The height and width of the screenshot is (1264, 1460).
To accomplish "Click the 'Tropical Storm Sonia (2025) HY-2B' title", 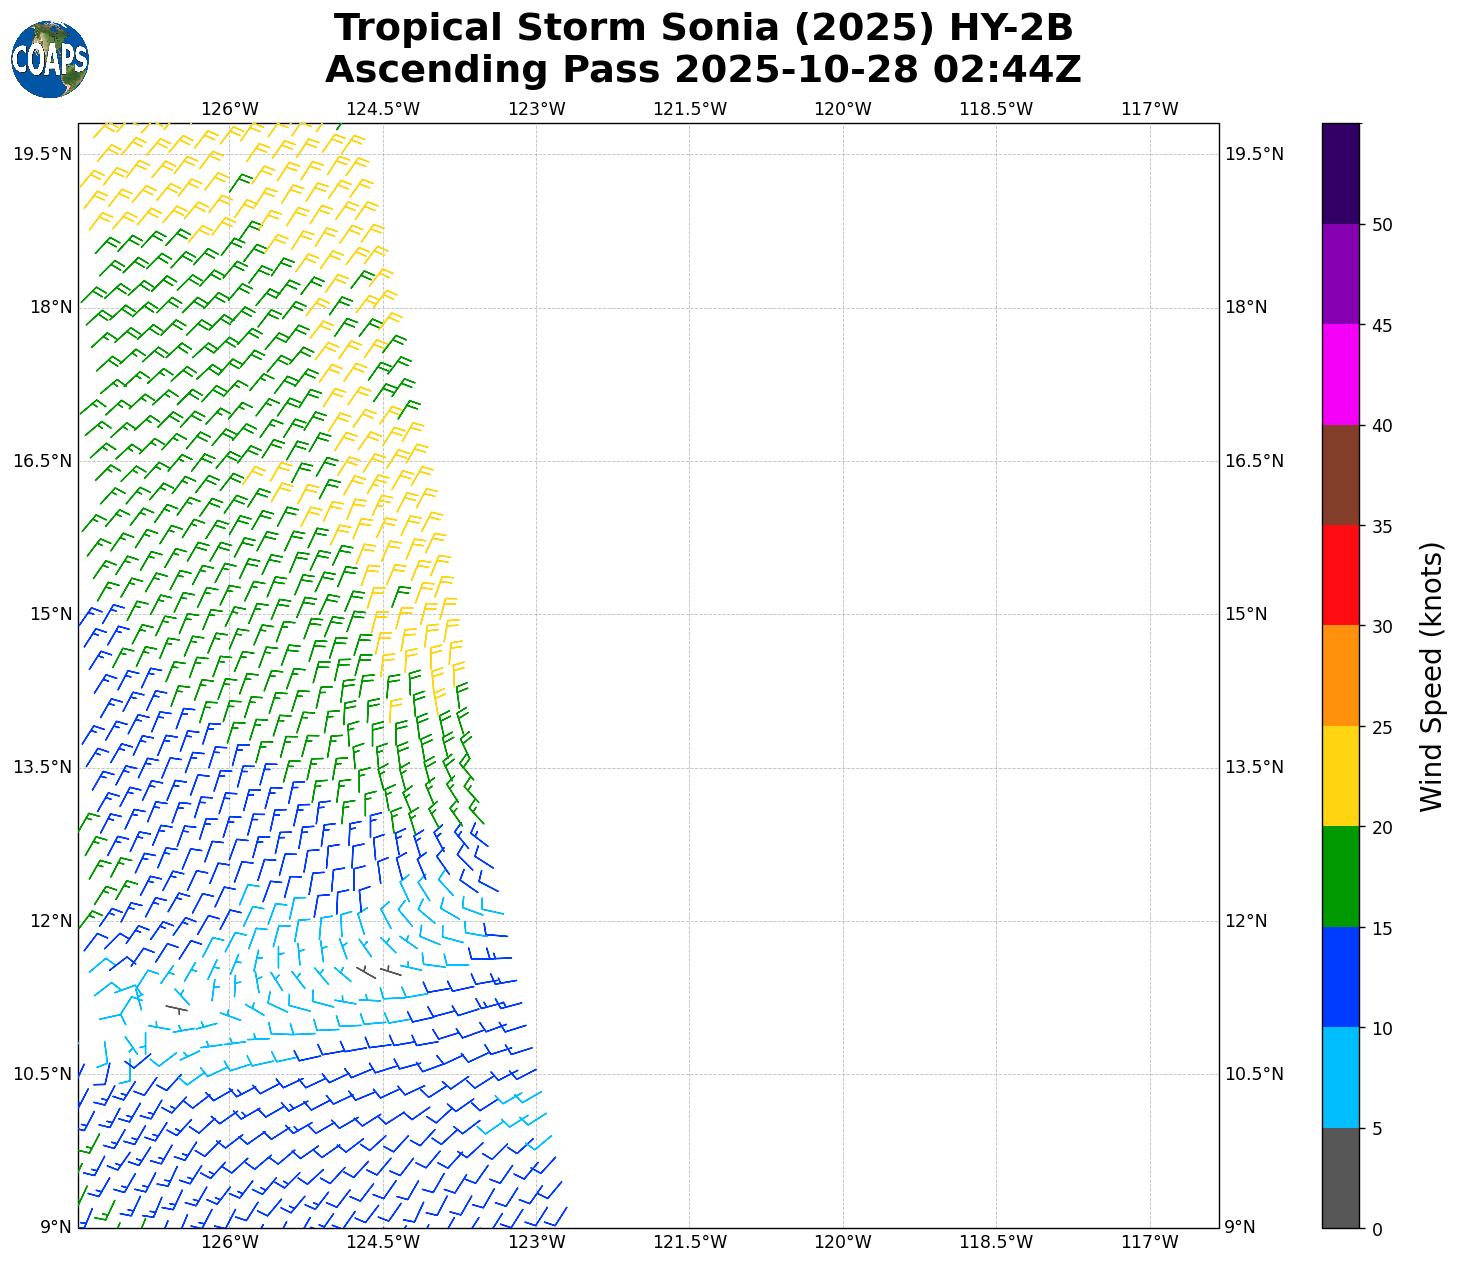I will [x=703, y=28].
